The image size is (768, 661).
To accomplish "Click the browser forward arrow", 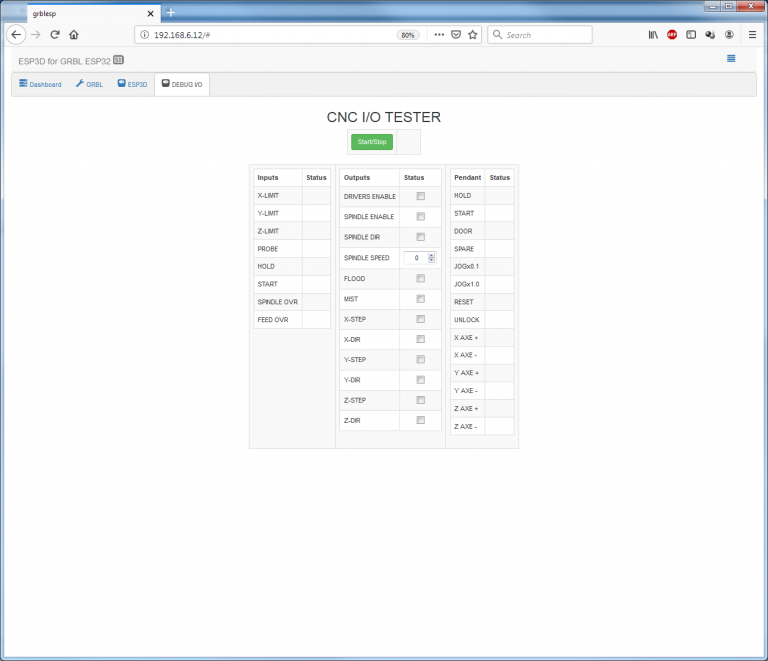I will click(36, 35).
